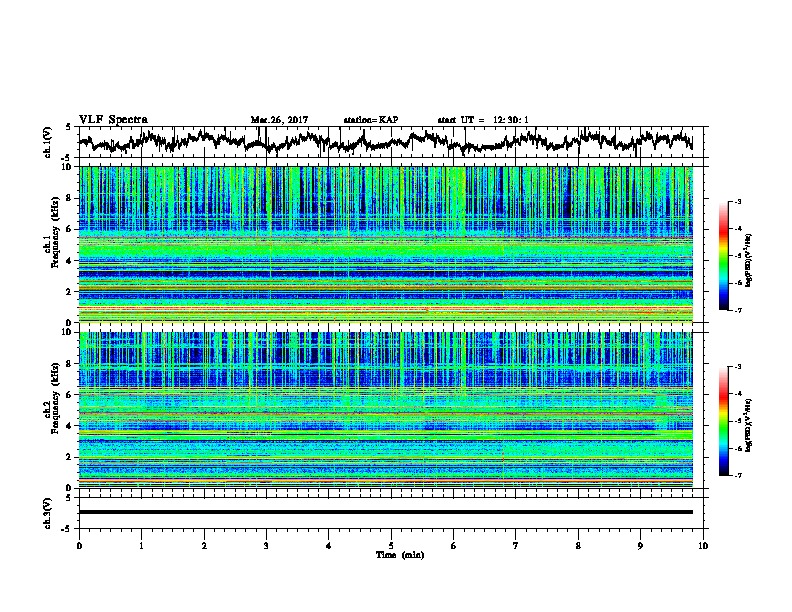Screen dimensions: 792x612
Task: Click the time axis tick label "6"
Action: click(x=454, y=546)
